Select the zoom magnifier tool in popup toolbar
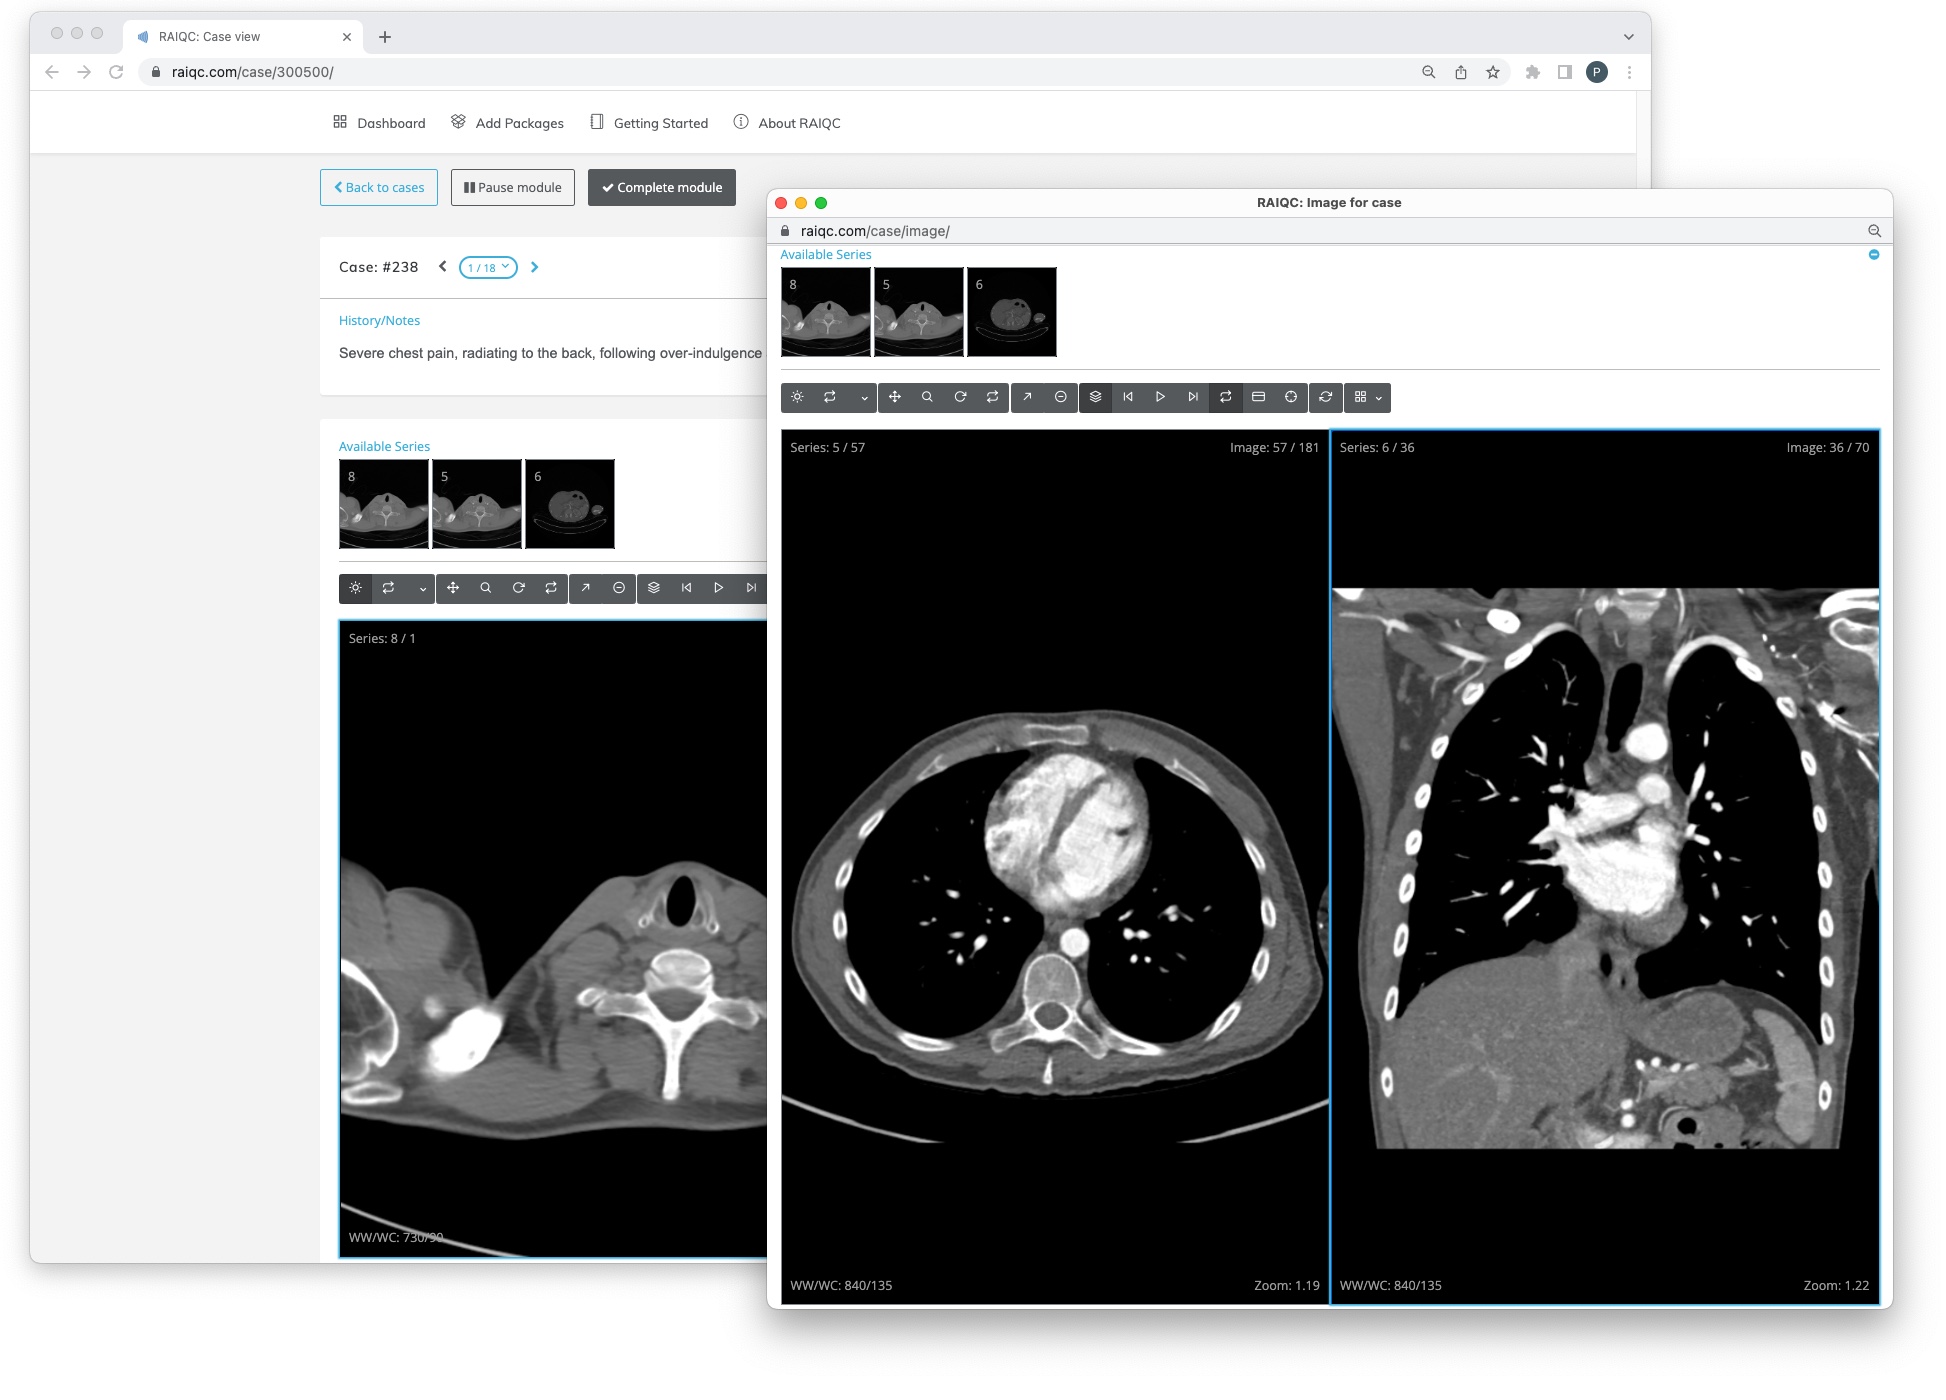Image resolution: width=1946 pixels, height=1400 pixels. [x=927, y=397]
